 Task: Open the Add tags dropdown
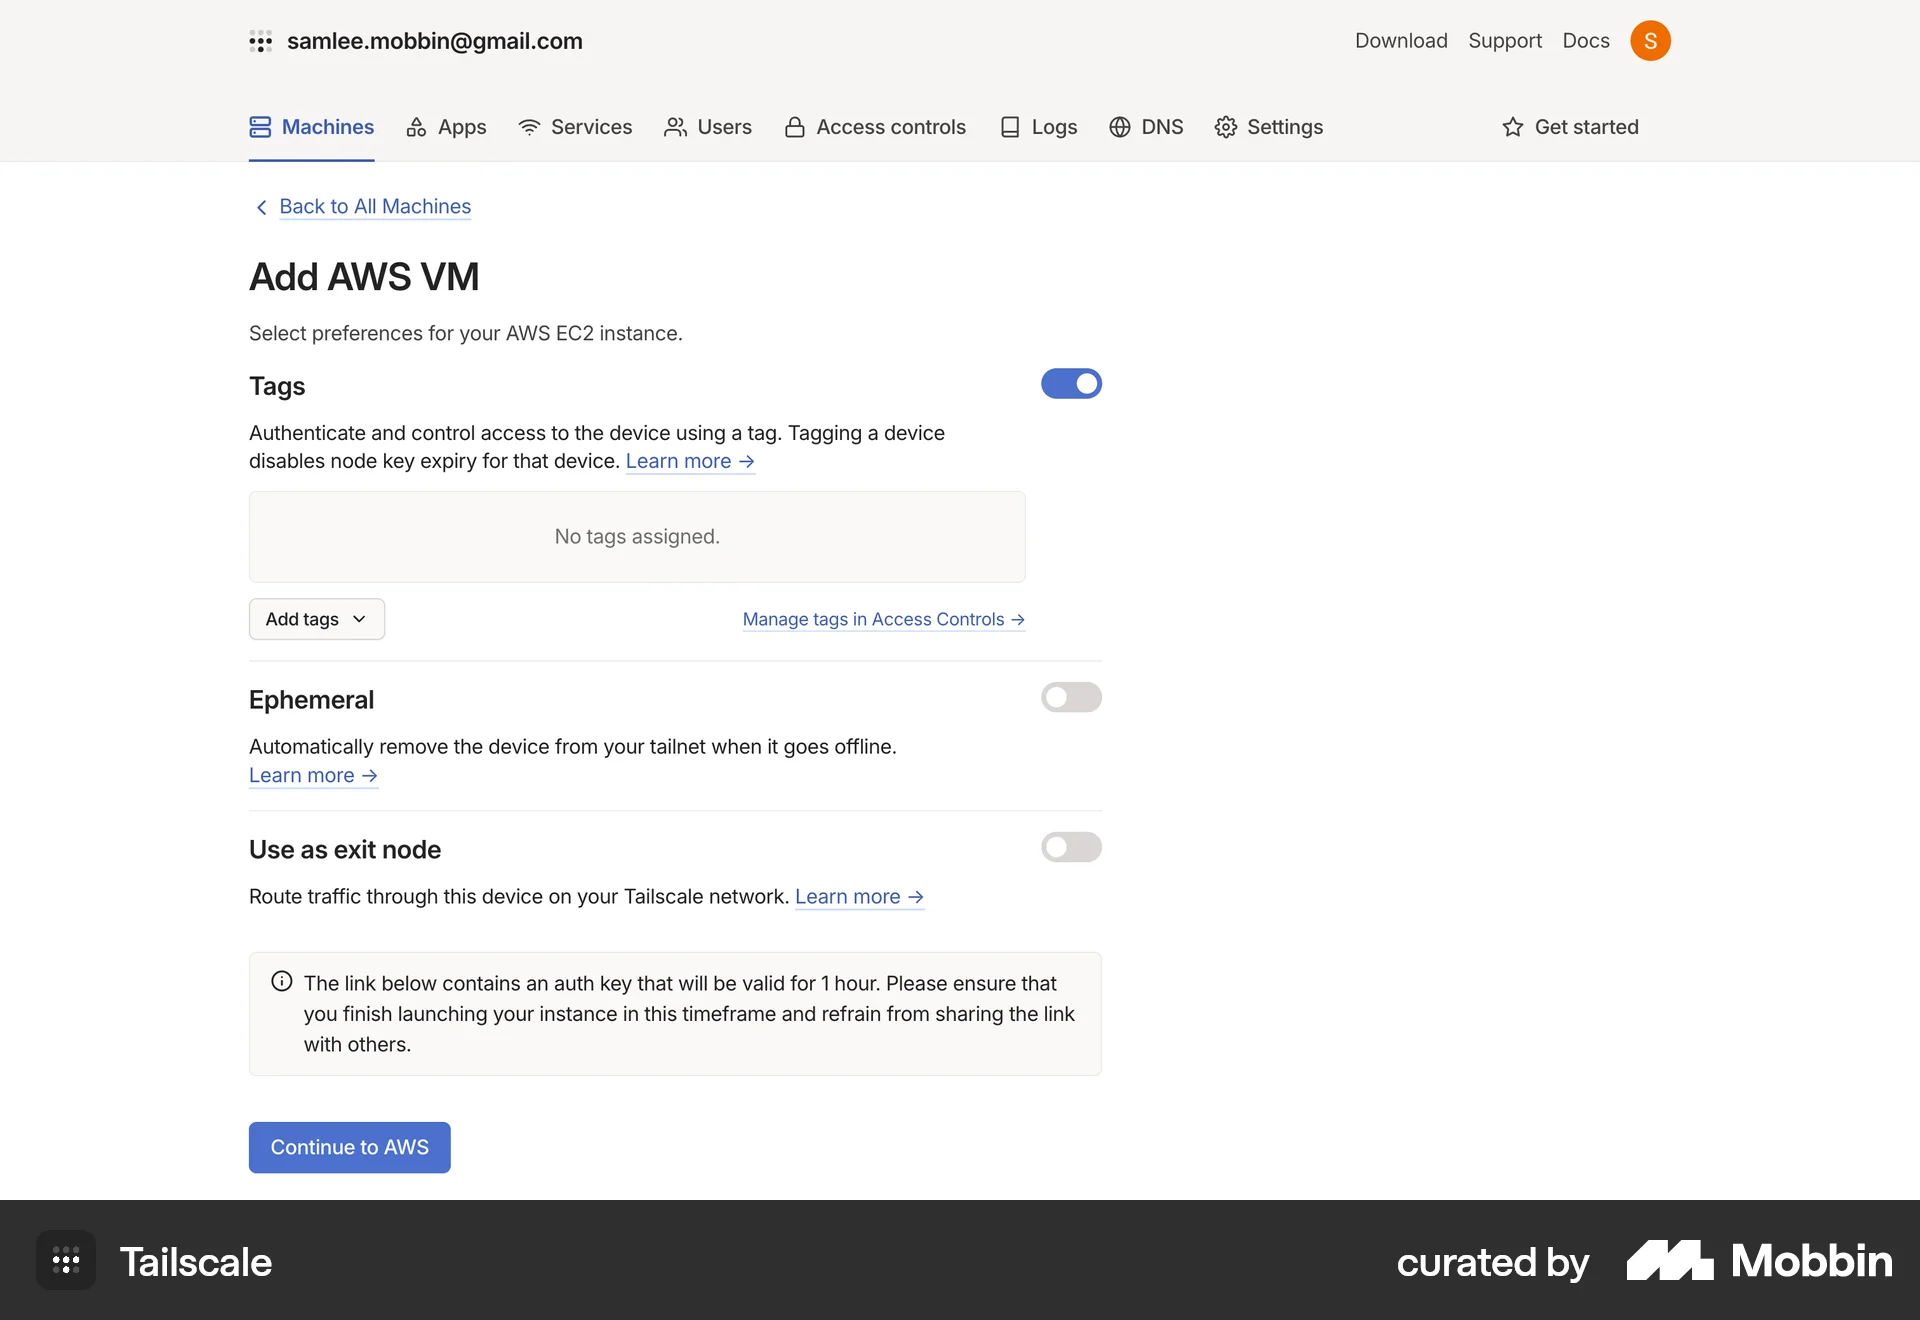click(316, 618)
